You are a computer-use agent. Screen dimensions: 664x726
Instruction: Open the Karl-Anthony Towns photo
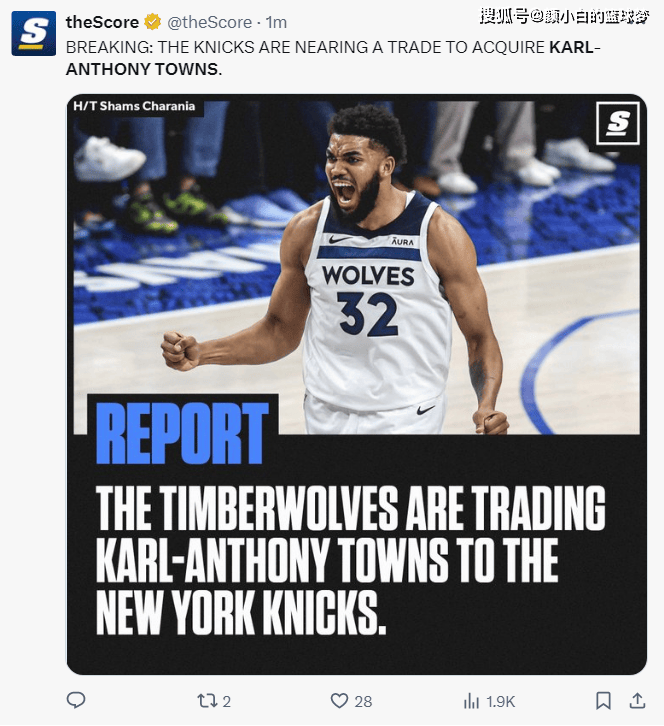tap(357, 264)
